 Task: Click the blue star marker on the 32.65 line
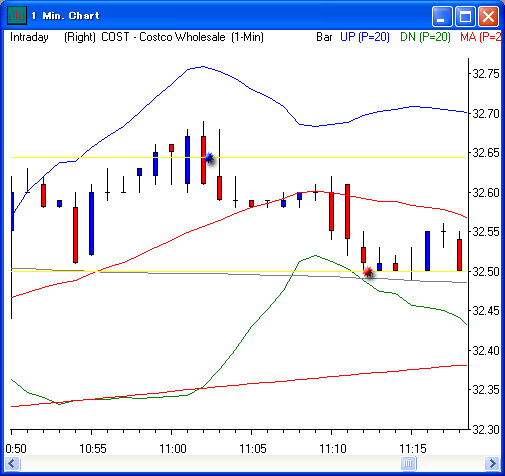[209, 157]
